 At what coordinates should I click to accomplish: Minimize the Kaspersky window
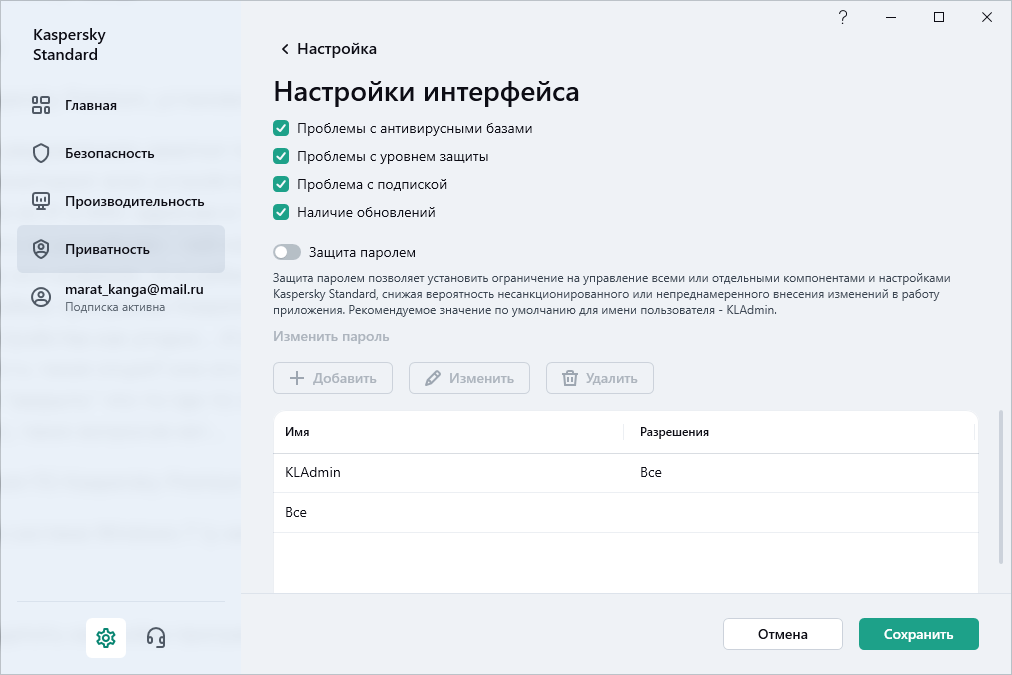[x=891, y=17]
